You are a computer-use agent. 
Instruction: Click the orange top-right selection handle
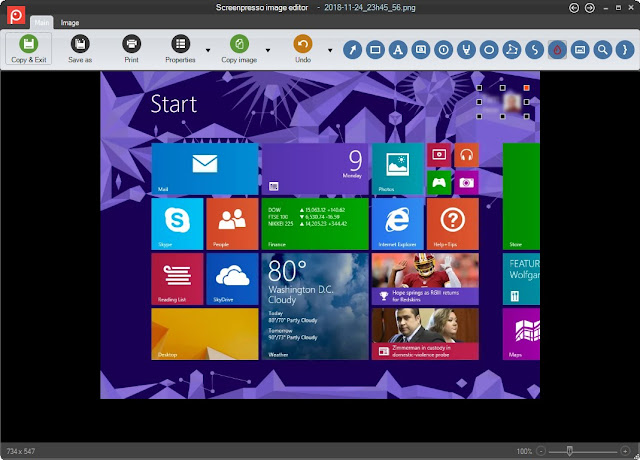pos(527,88)
